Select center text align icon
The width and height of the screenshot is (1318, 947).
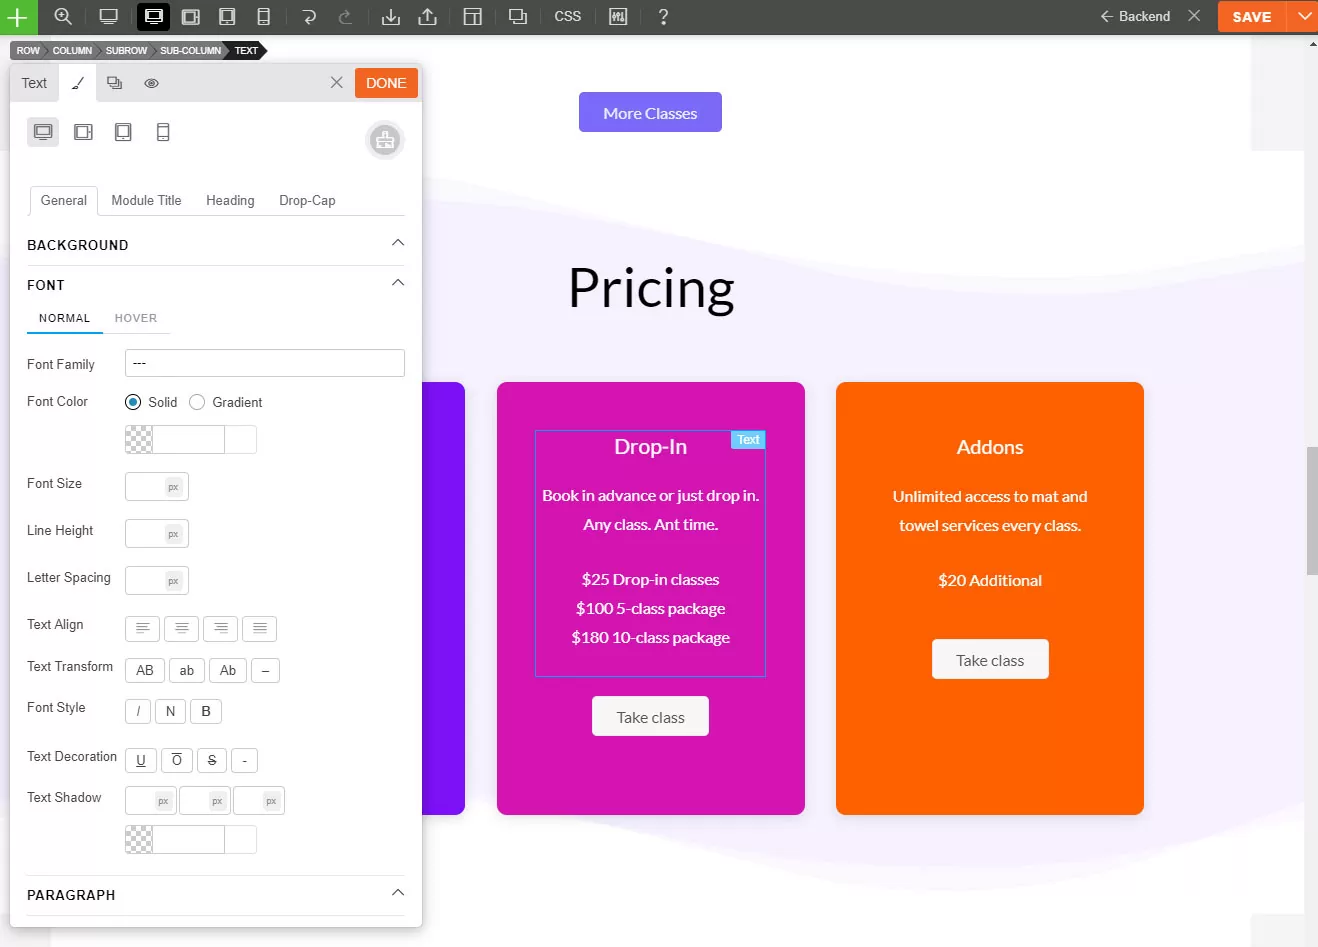point(181,628)
